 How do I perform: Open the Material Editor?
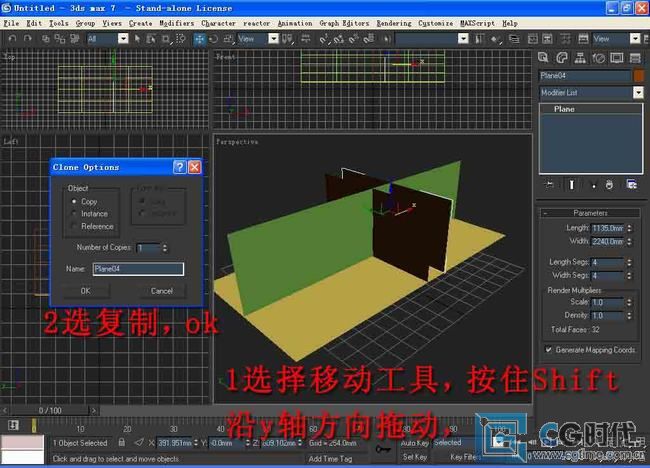click(x=565, y=39)
